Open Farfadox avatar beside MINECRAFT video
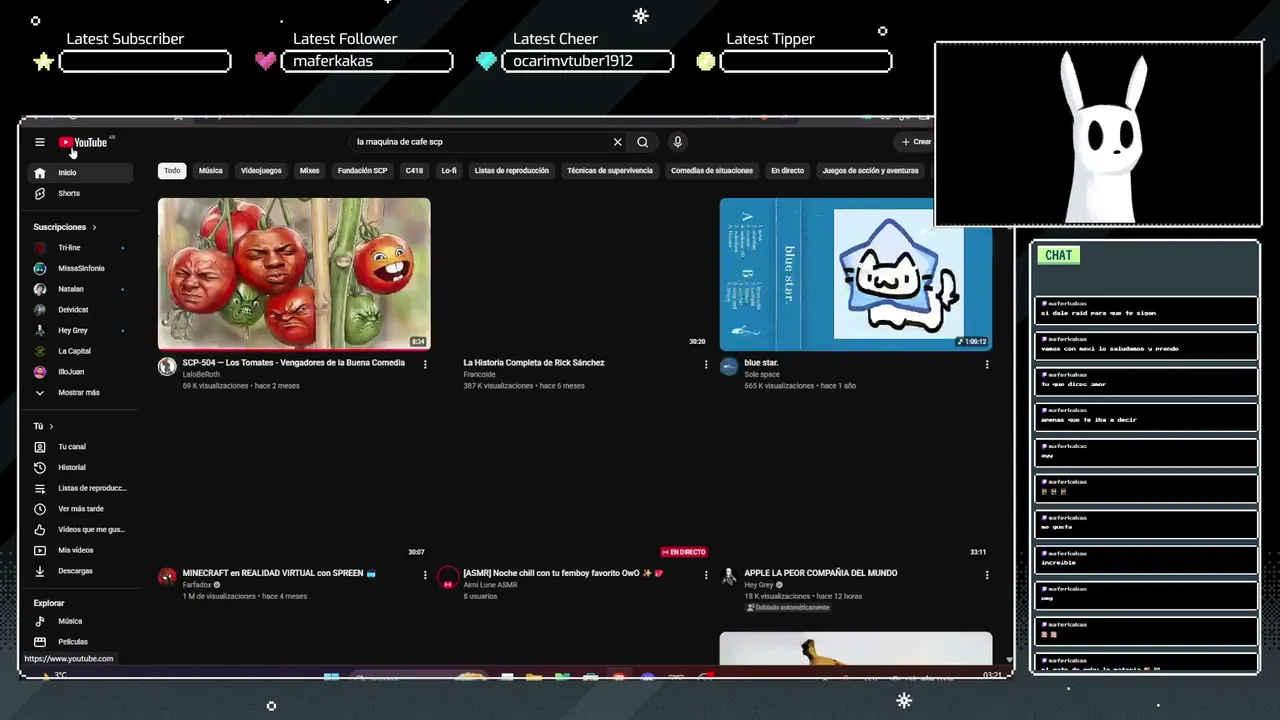1280x720 pixels. [x=167, y=577]
